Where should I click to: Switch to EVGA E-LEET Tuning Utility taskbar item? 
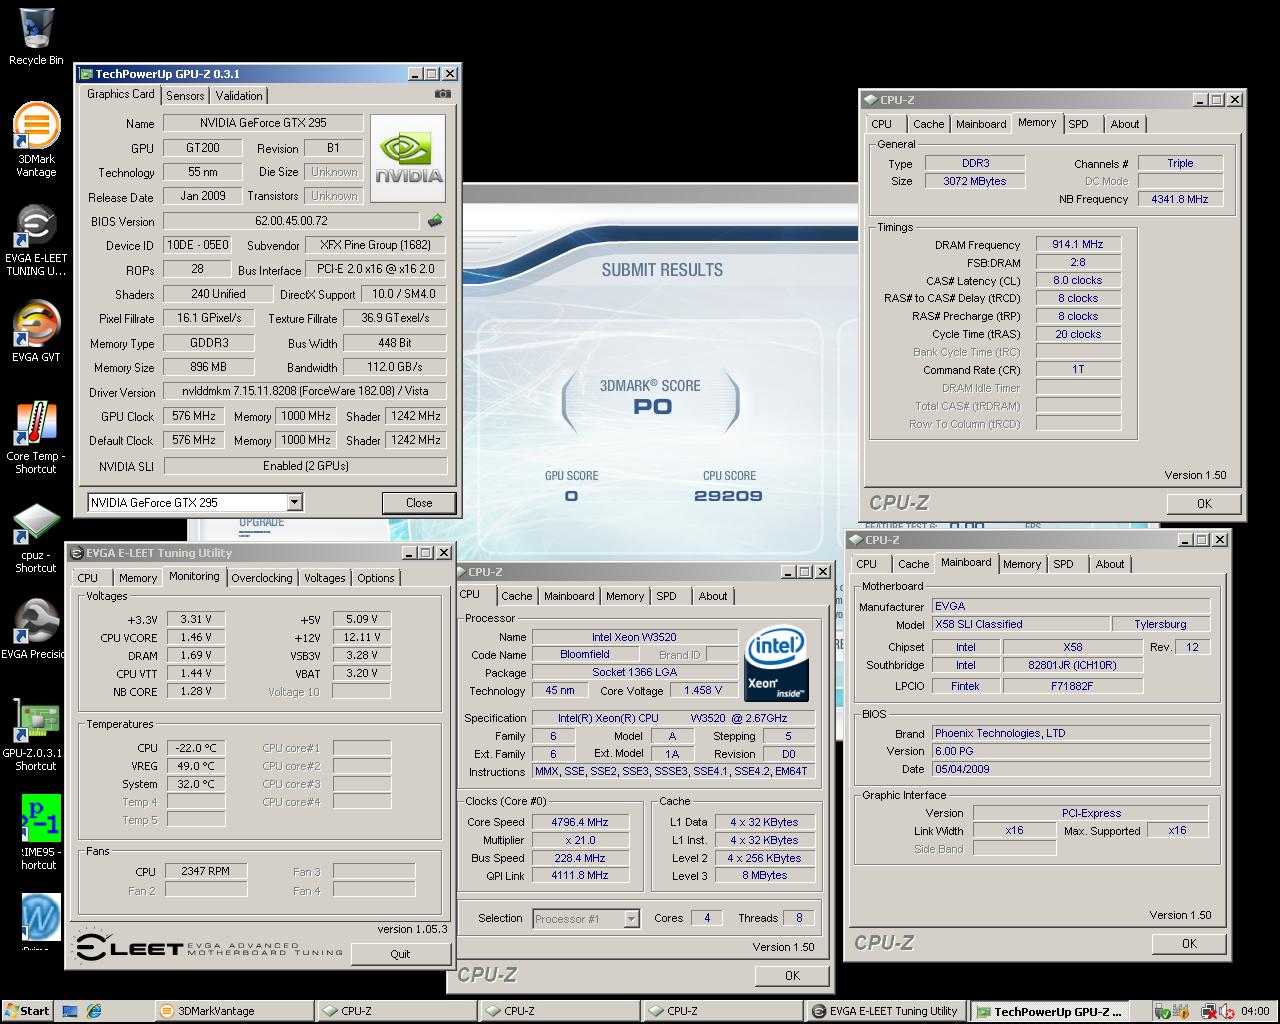[x=887, y=1011]
